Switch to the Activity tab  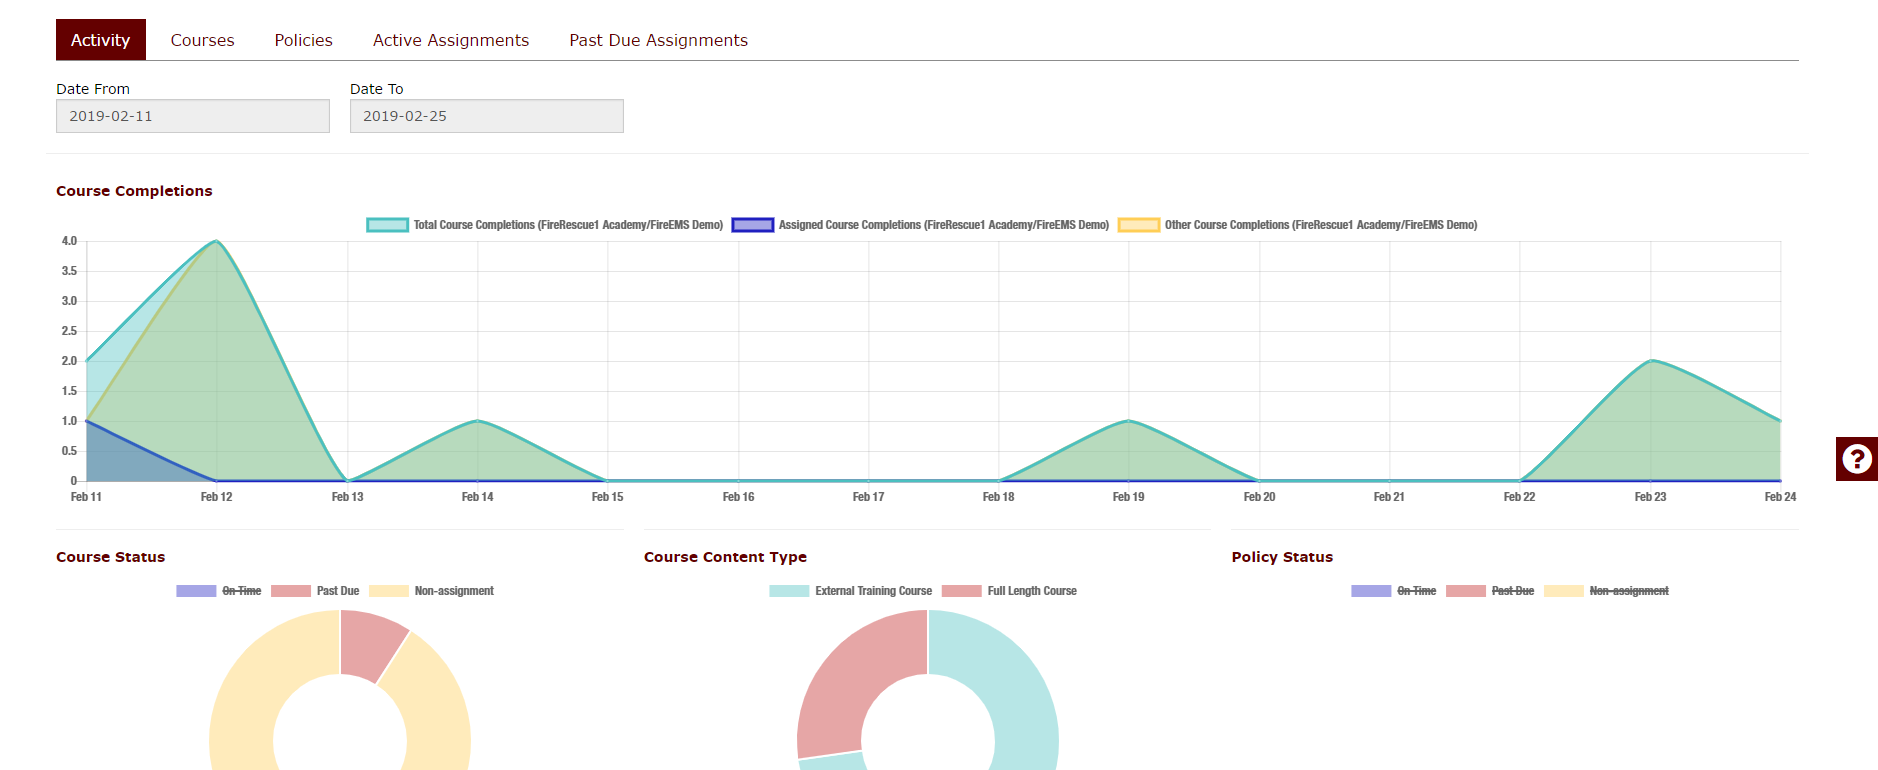pyautogui.click(x=100, y=40)
